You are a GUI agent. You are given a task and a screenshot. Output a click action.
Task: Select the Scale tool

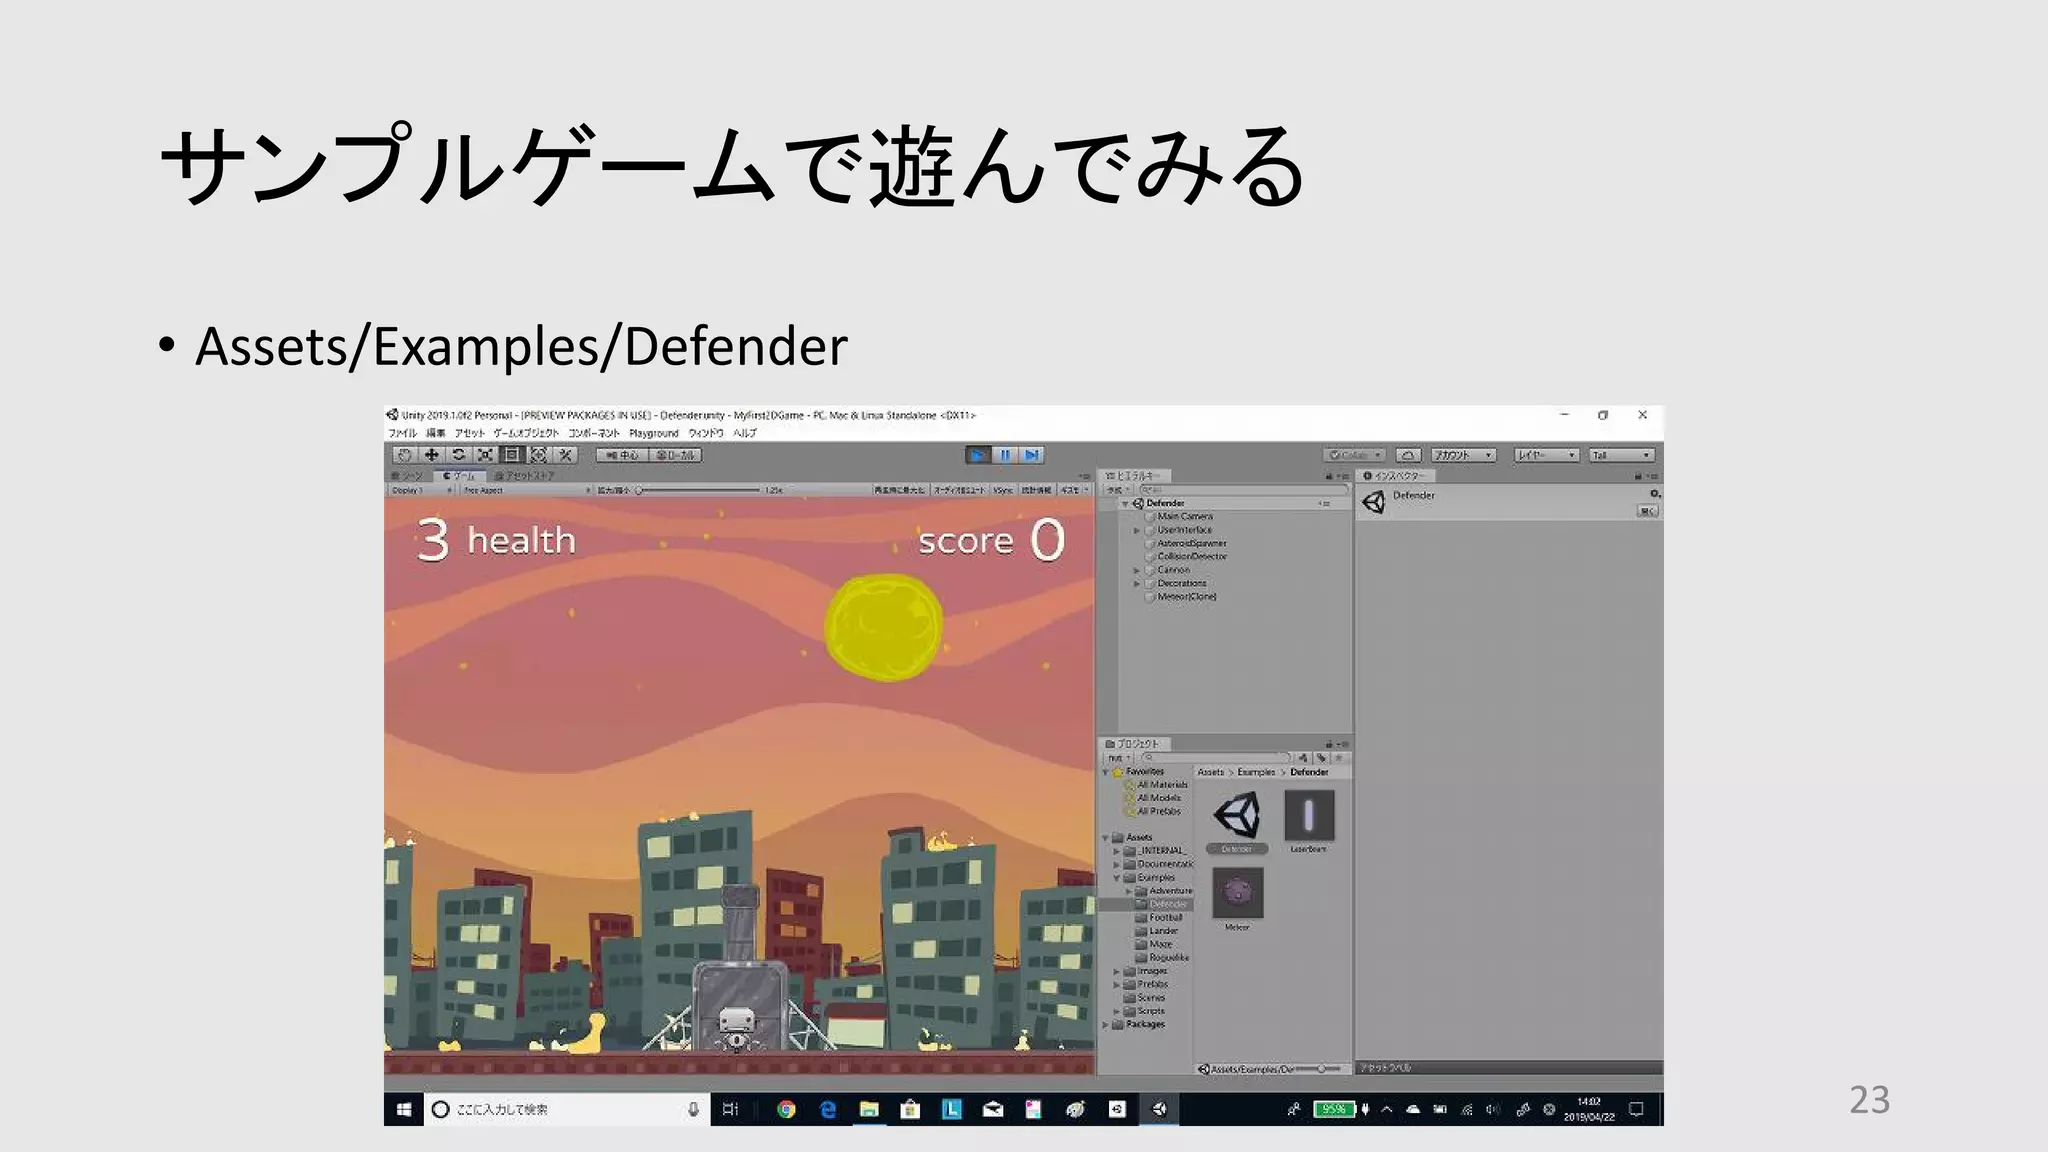(x=485, y=455)
